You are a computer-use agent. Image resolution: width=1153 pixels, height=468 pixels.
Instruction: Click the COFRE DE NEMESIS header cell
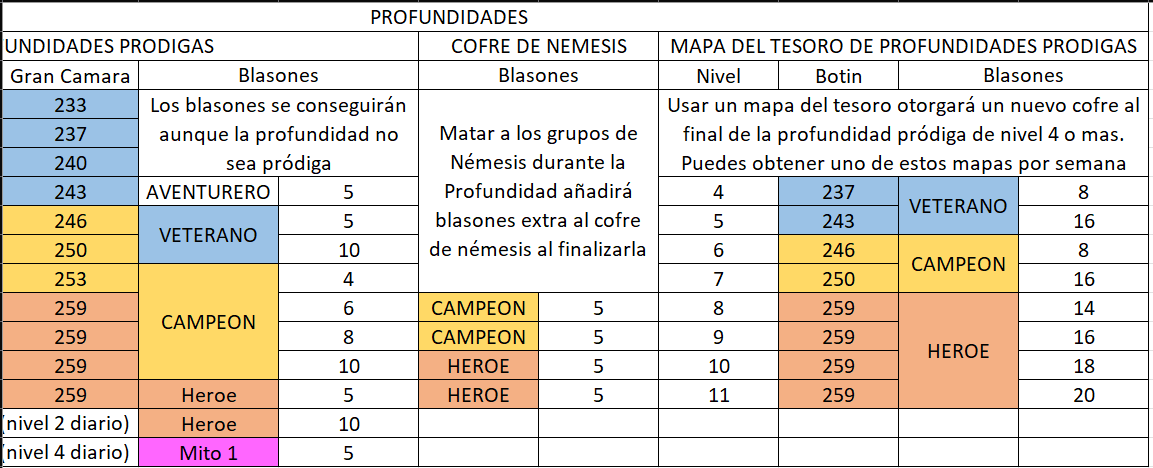pyautogui.click(x=538, y=47)
